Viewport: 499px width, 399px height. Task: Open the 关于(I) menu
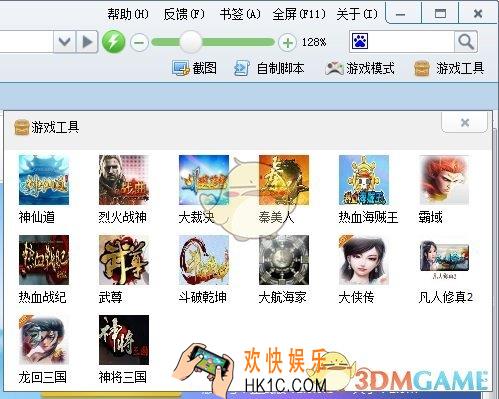tap(357, 14)
